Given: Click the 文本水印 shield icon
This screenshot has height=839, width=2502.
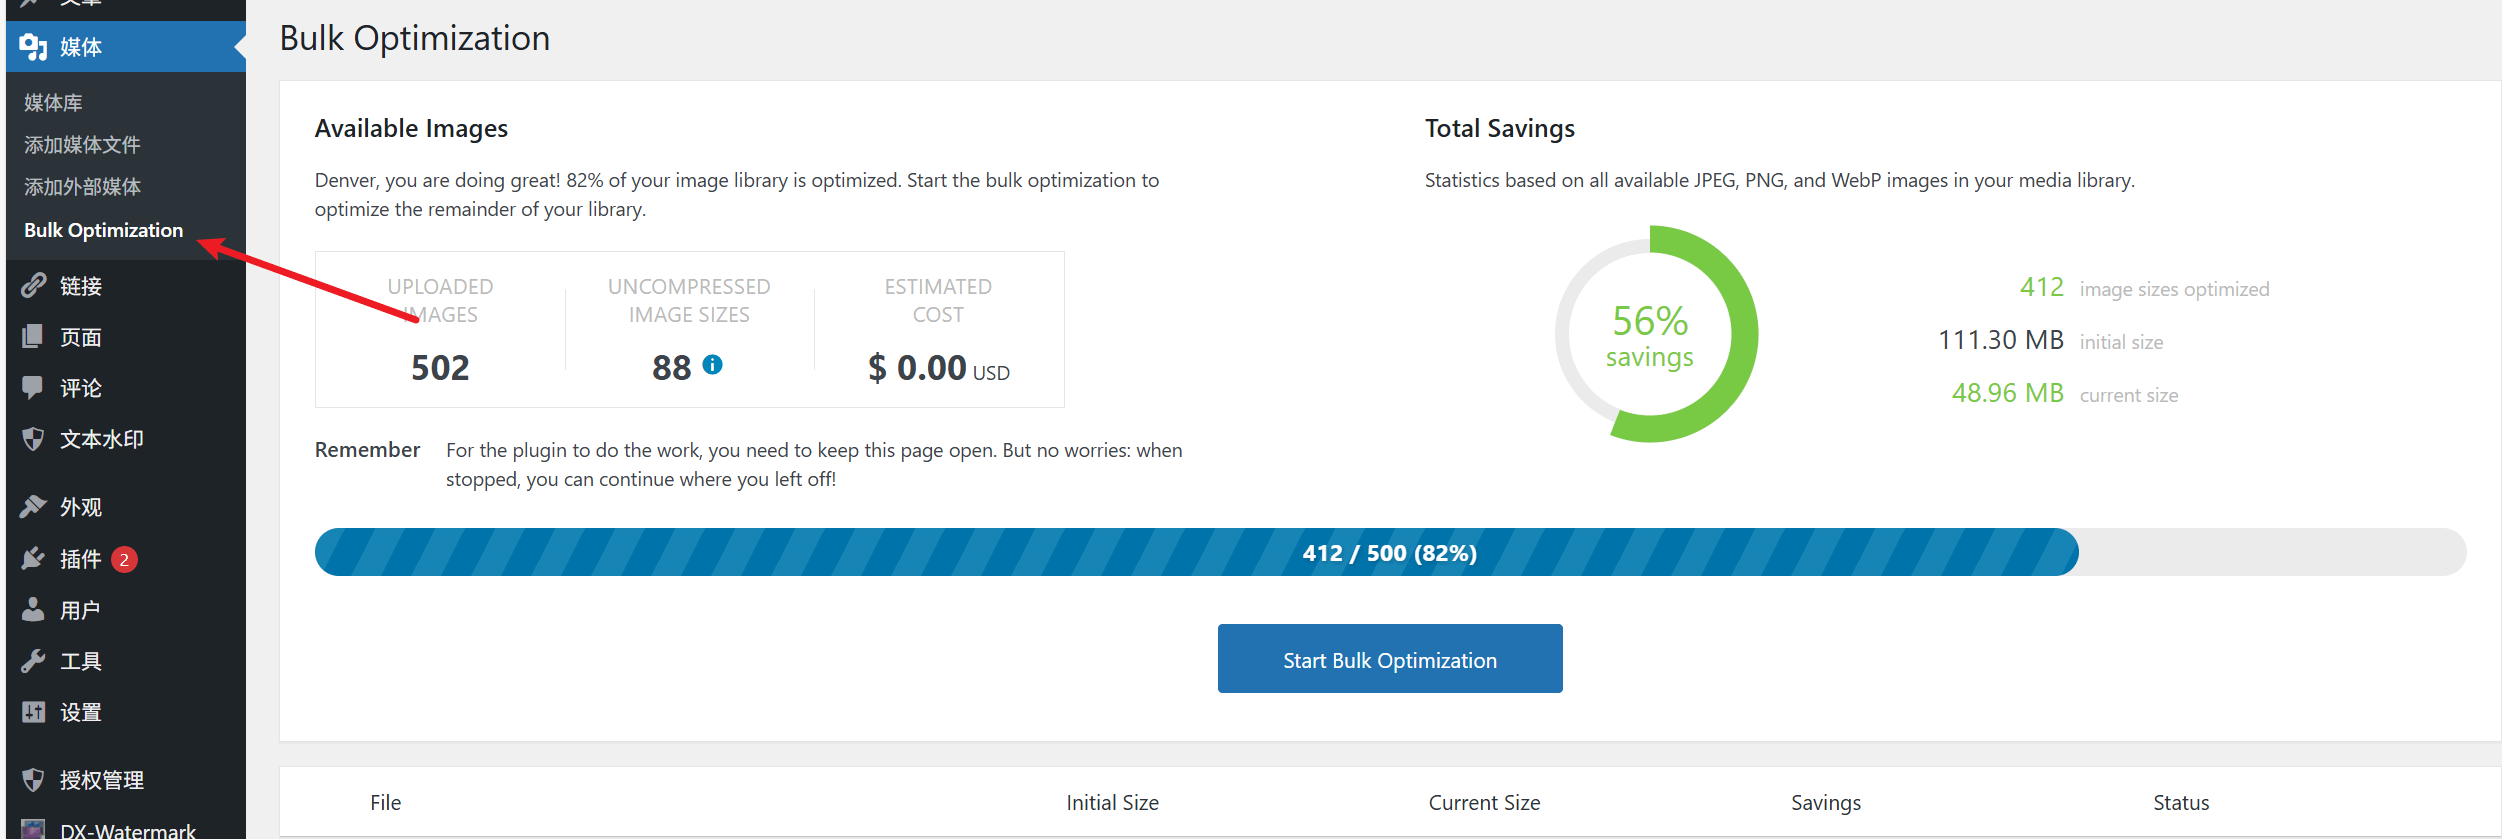Looking at the screenshot, I should [x=33, y=439].
